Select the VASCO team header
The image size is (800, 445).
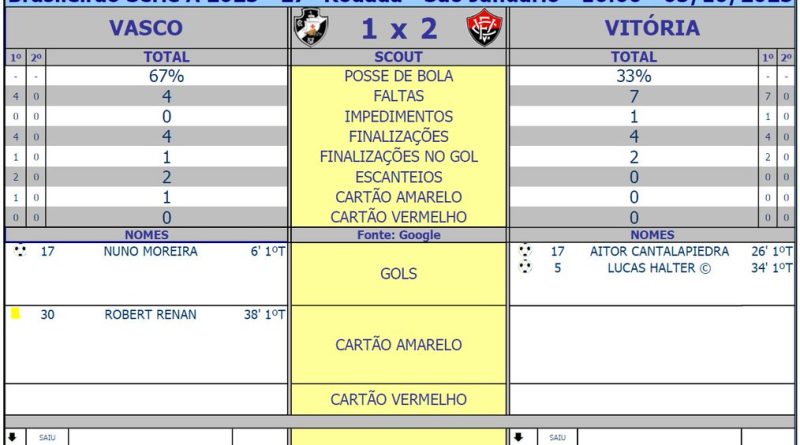pos(146,28)
